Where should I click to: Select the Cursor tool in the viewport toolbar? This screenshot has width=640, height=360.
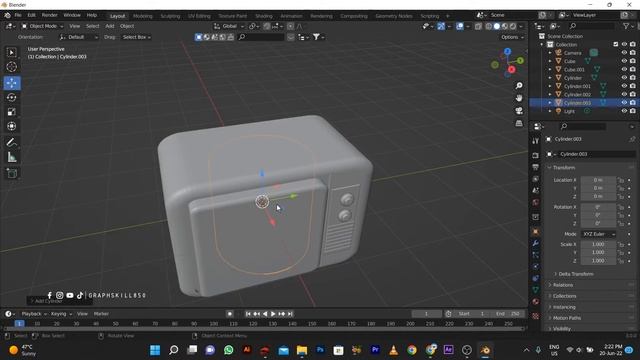11,67
